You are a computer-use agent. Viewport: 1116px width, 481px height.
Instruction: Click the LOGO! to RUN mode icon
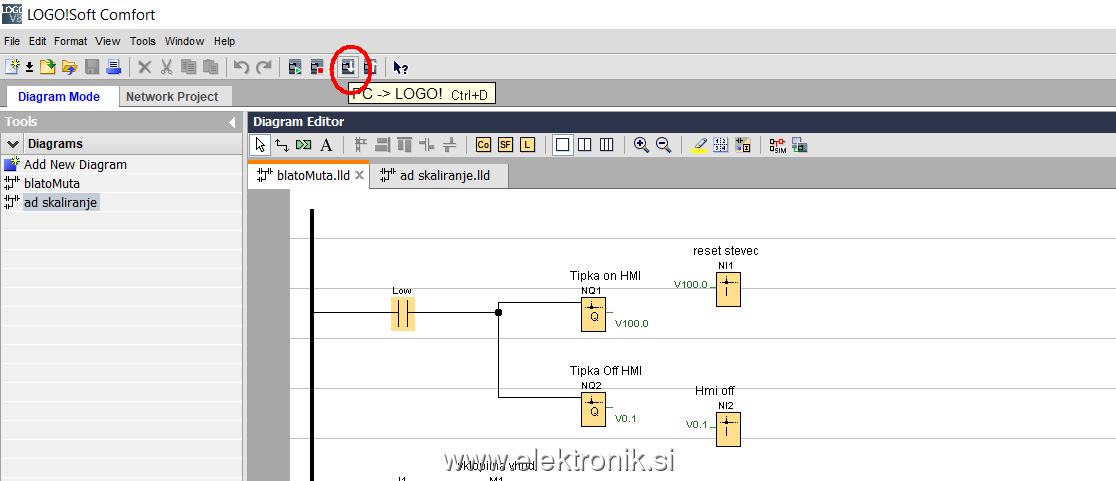tap(295, 67)
